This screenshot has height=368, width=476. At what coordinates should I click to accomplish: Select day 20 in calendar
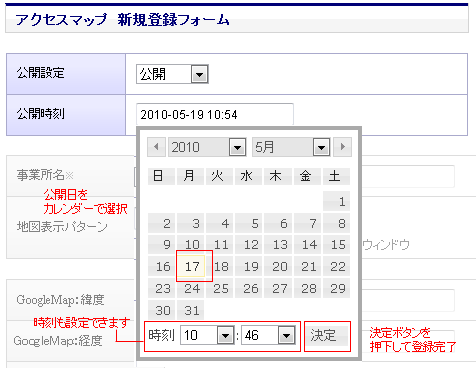tap(278, 266)
